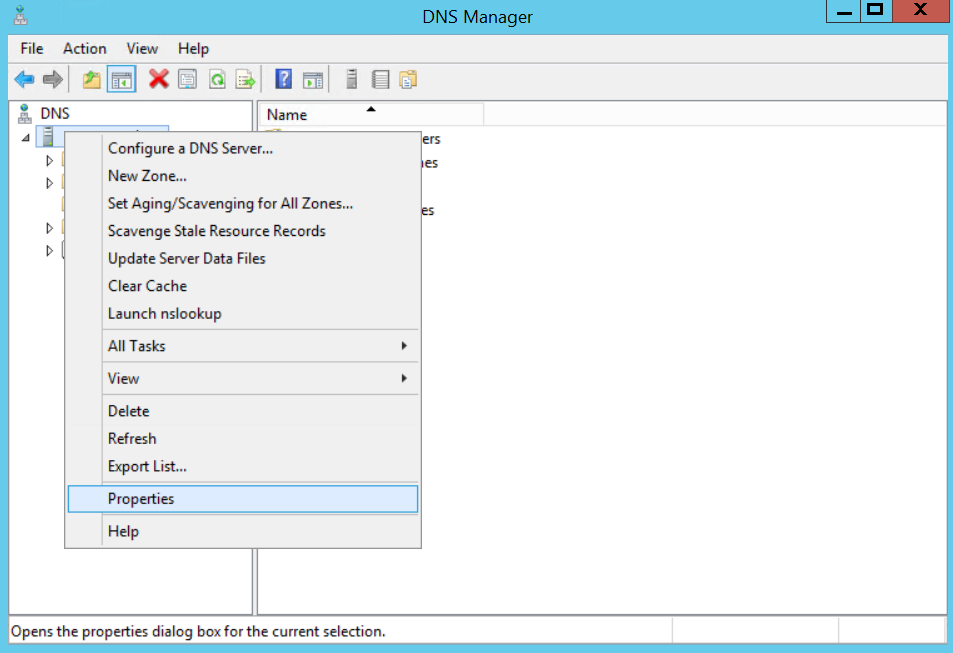Click the red X Delete toolbar icon

click(159, 79)
